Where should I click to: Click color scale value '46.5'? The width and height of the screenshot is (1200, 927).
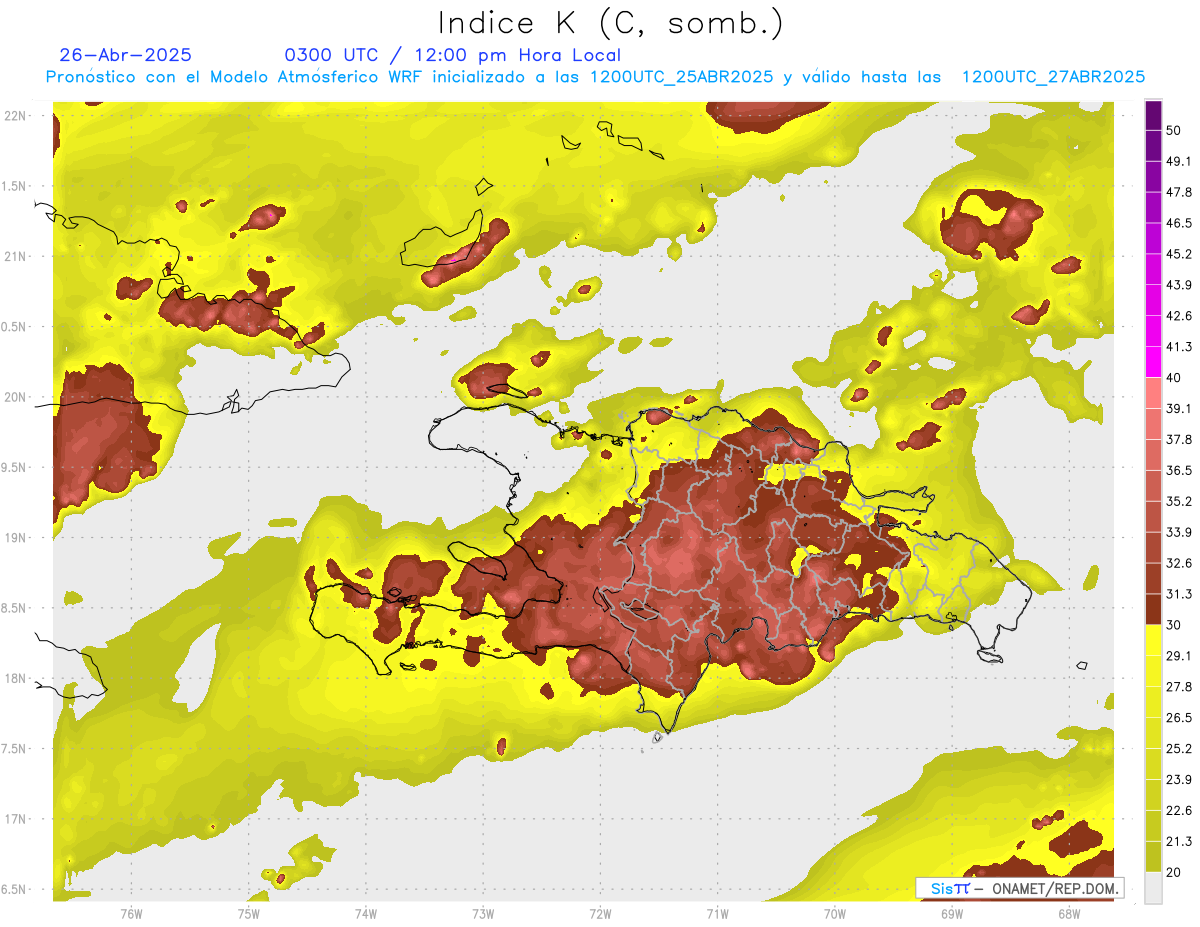click(1179, 223)
